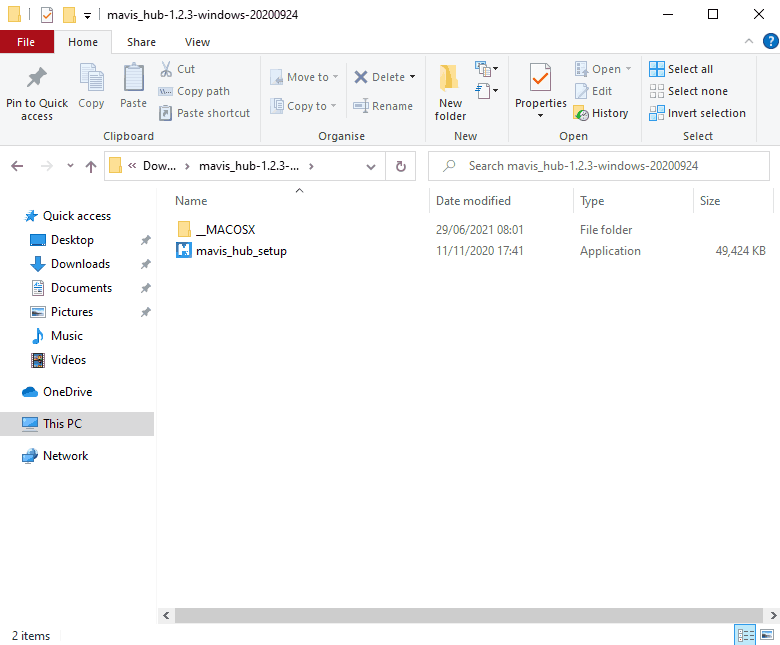
Task: Open file History
Action: pyautogui.click(x=601, y=113)
